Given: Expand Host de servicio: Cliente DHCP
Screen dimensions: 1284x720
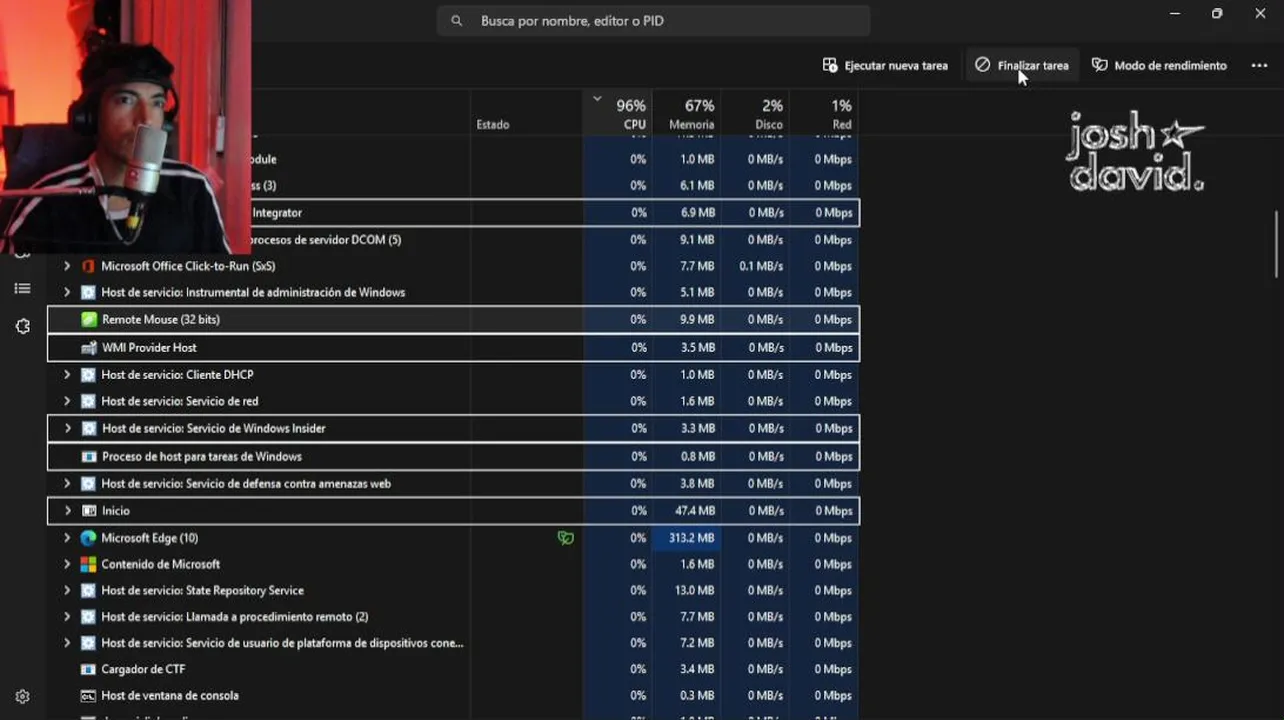Looking at the screenshot, I should [x=67, y=375].
